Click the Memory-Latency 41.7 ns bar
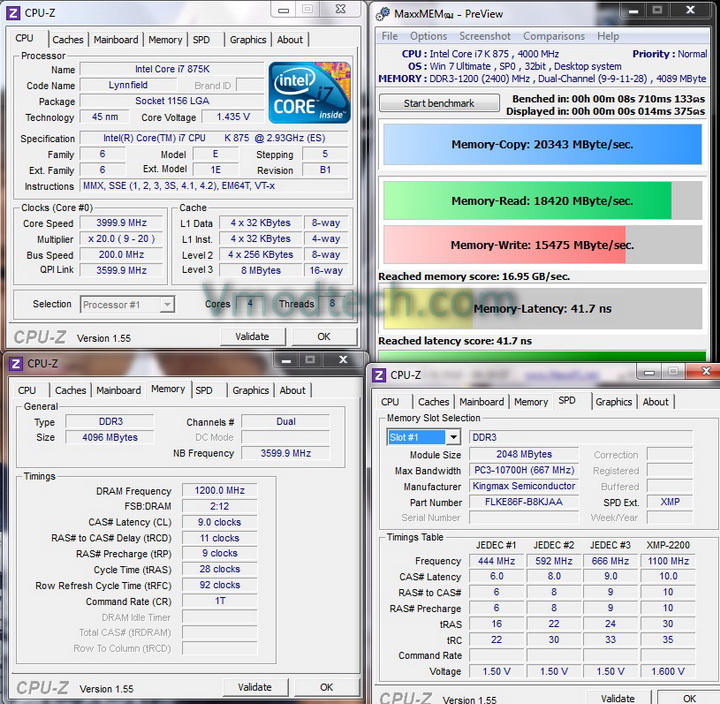 click(x=542, y=309)
